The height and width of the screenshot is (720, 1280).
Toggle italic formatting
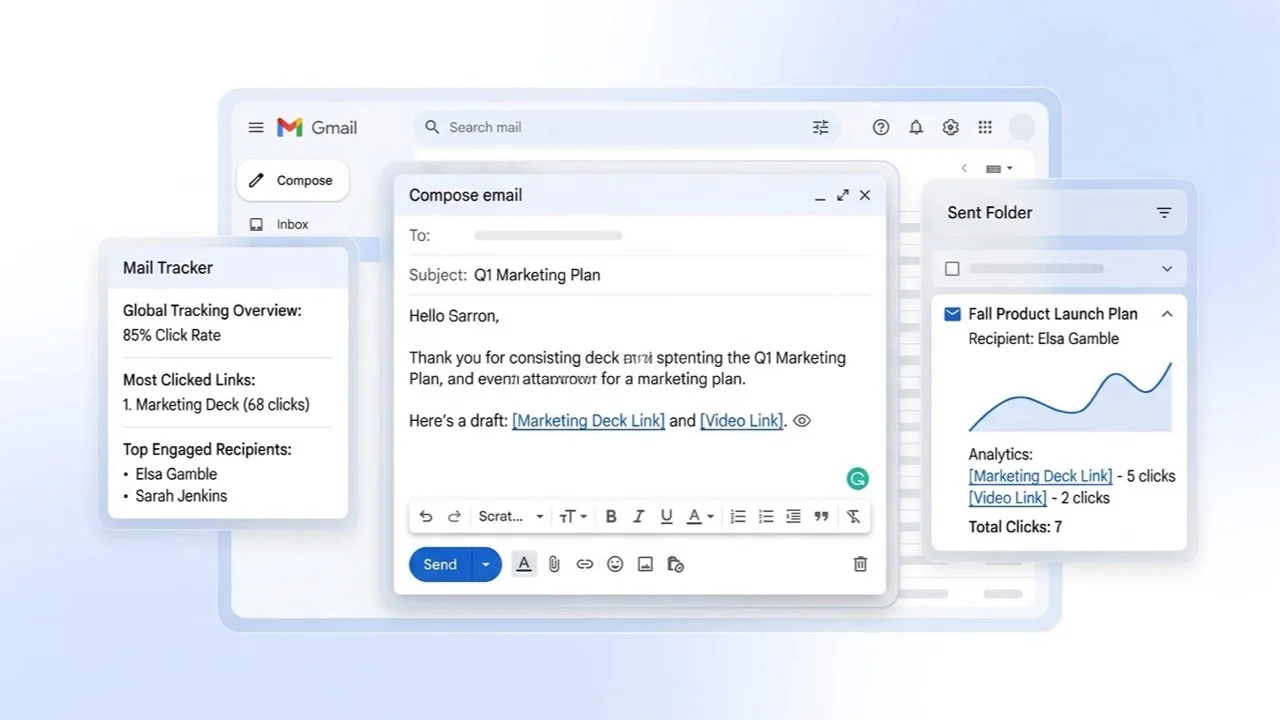click(x=639, y=516)
